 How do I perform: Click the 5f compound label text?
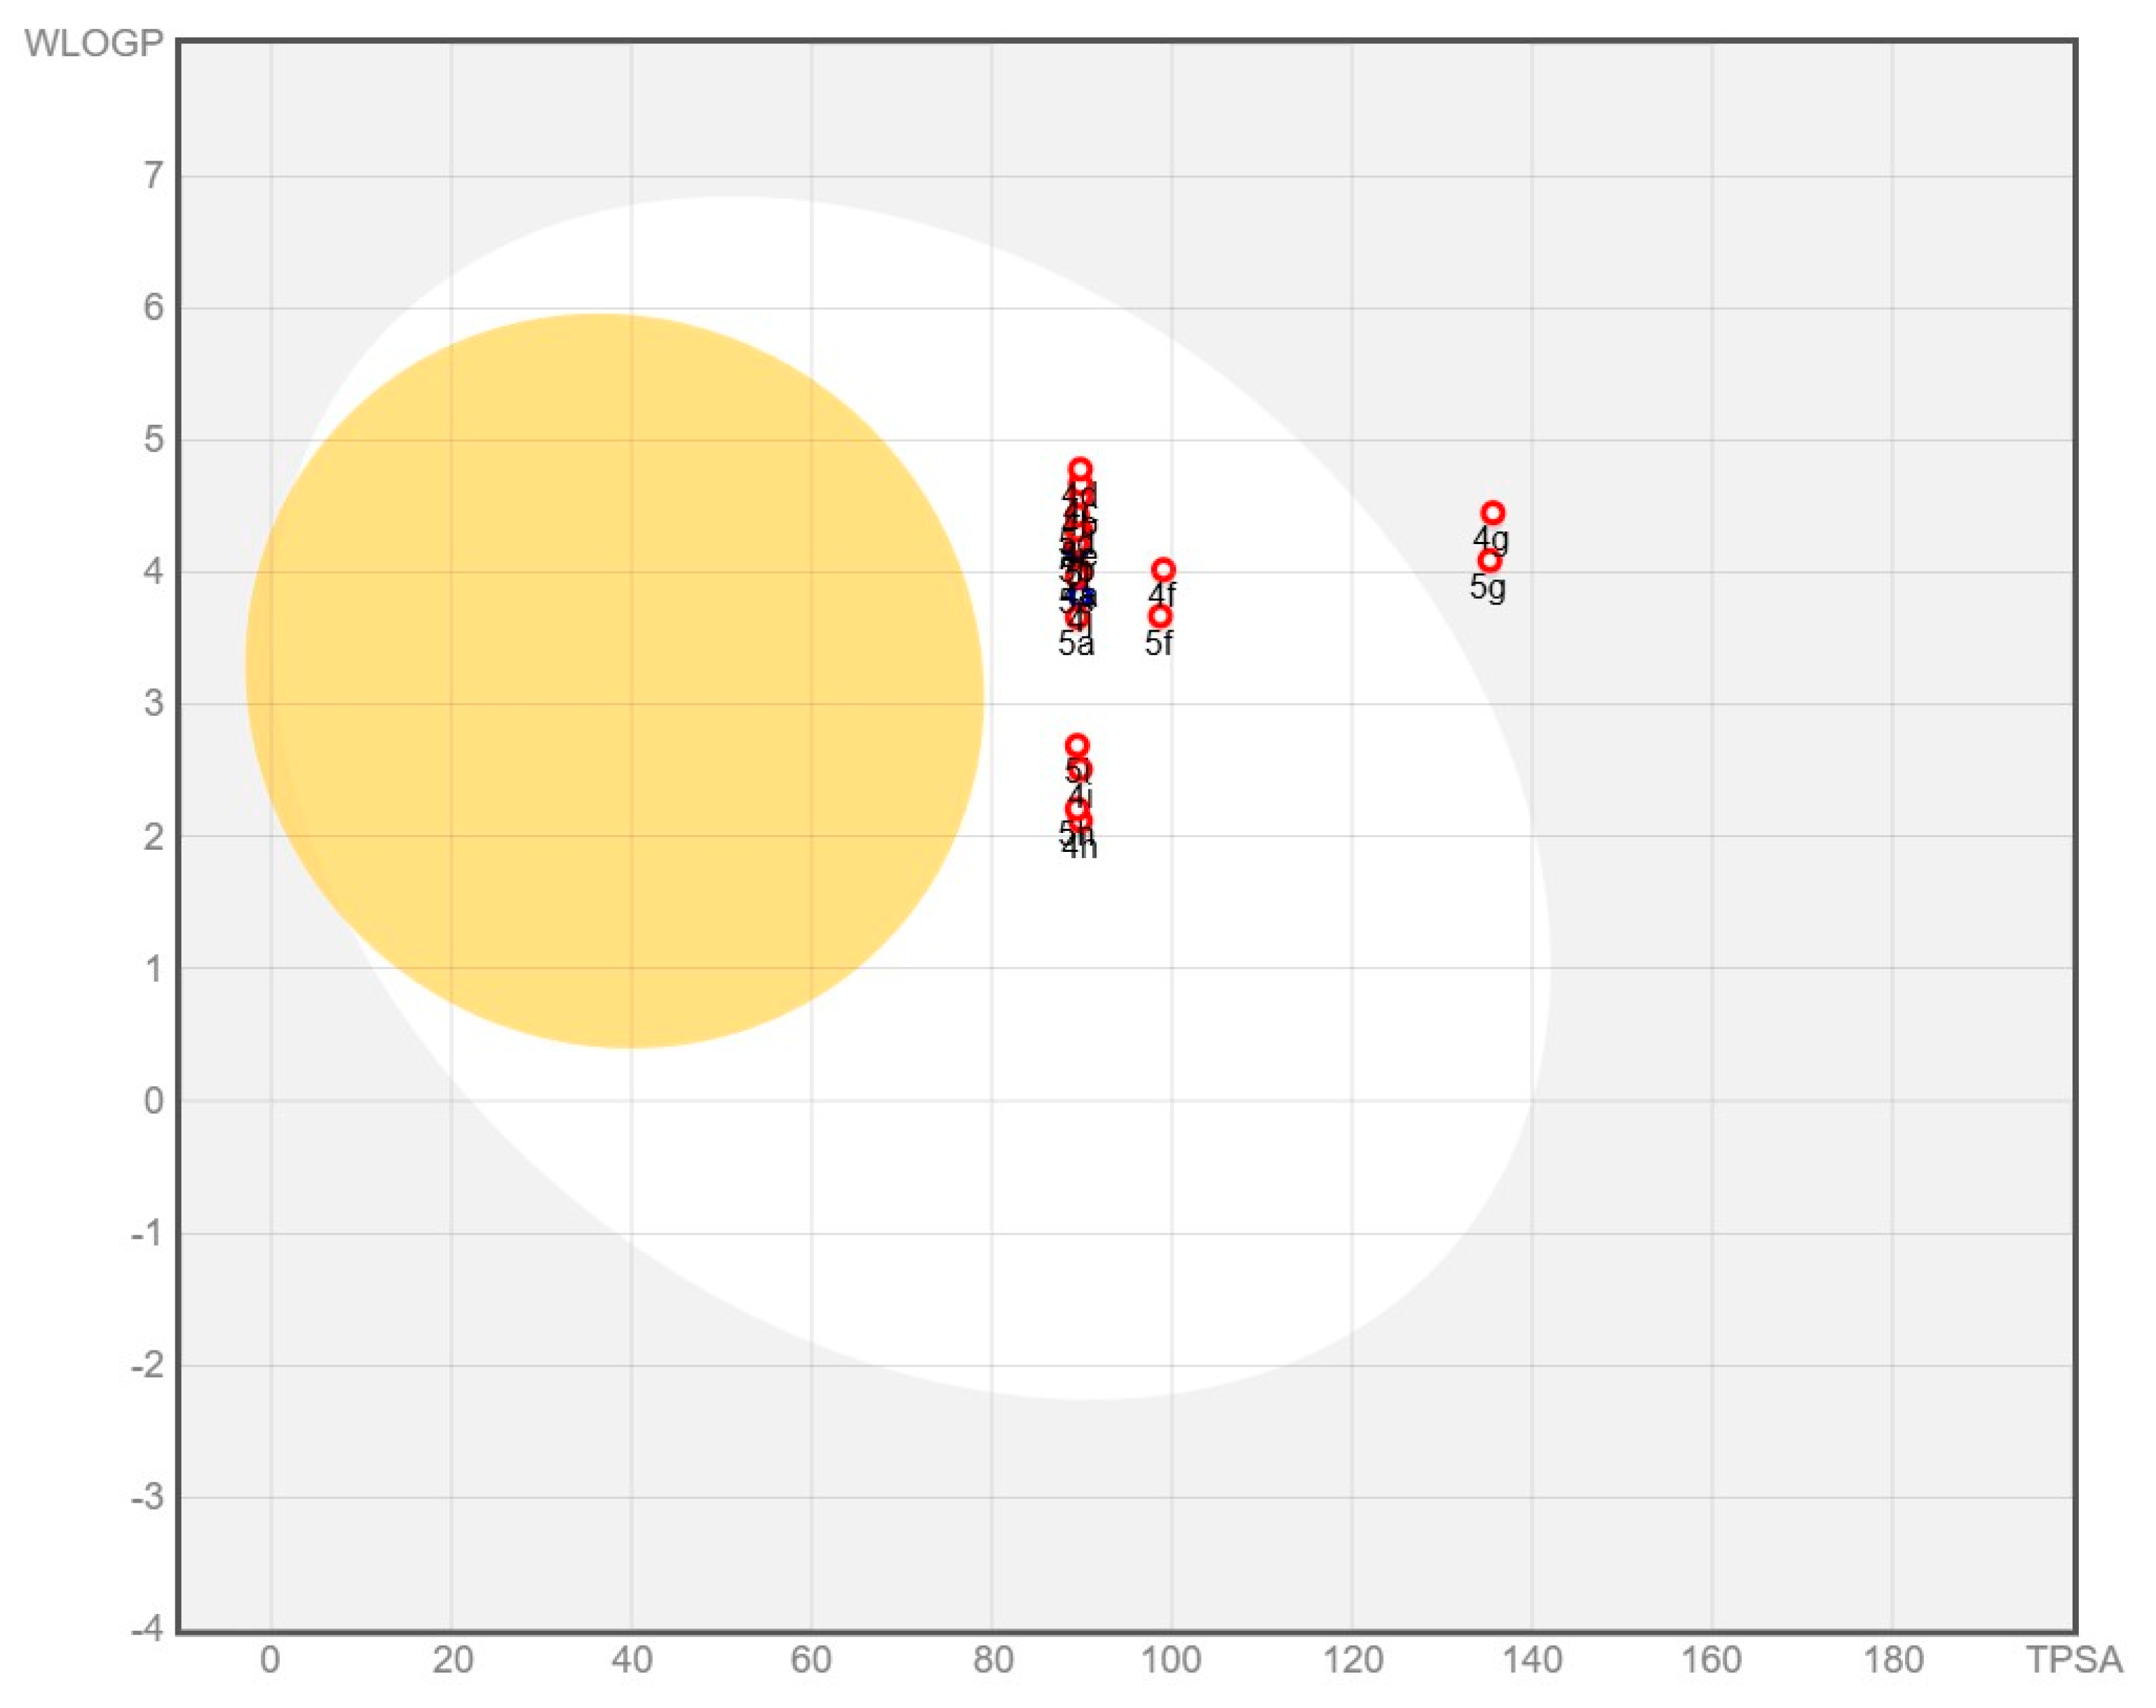coord(1159,643)
